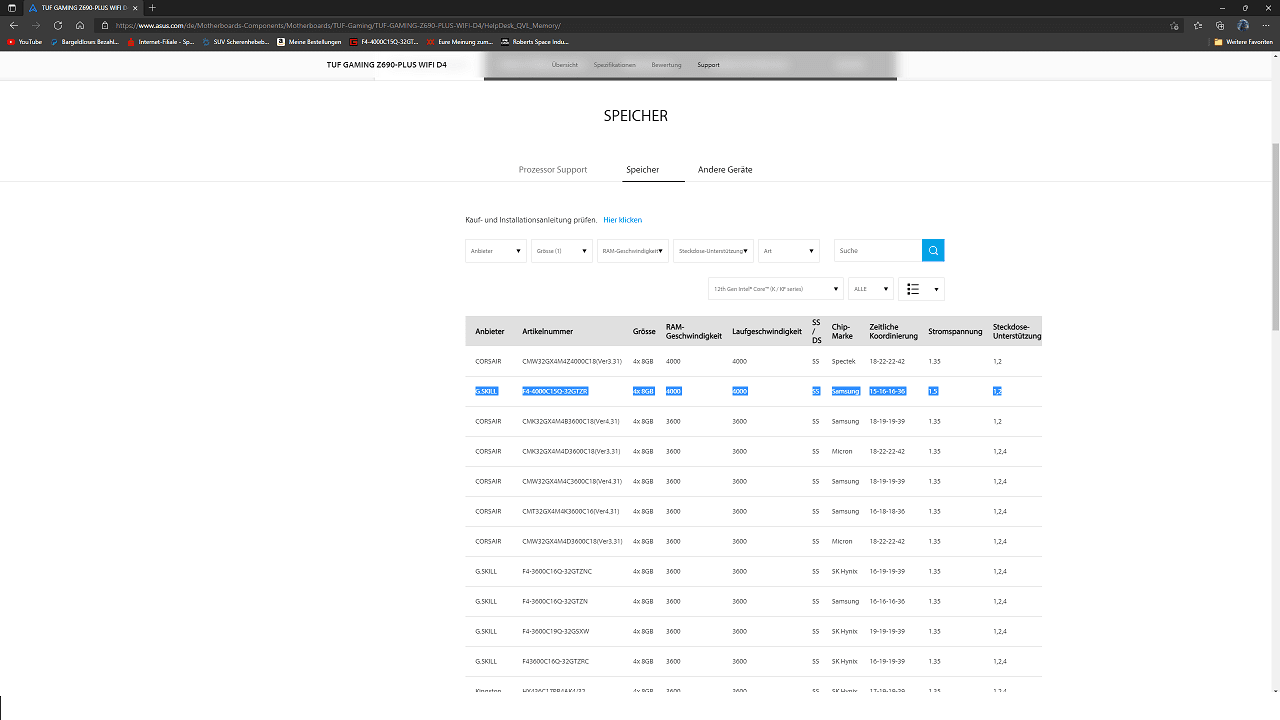Switch to the Andere Geräte tab
Image resolution: width=1280 pixels, height=720 pixels.
coord(725,170)
